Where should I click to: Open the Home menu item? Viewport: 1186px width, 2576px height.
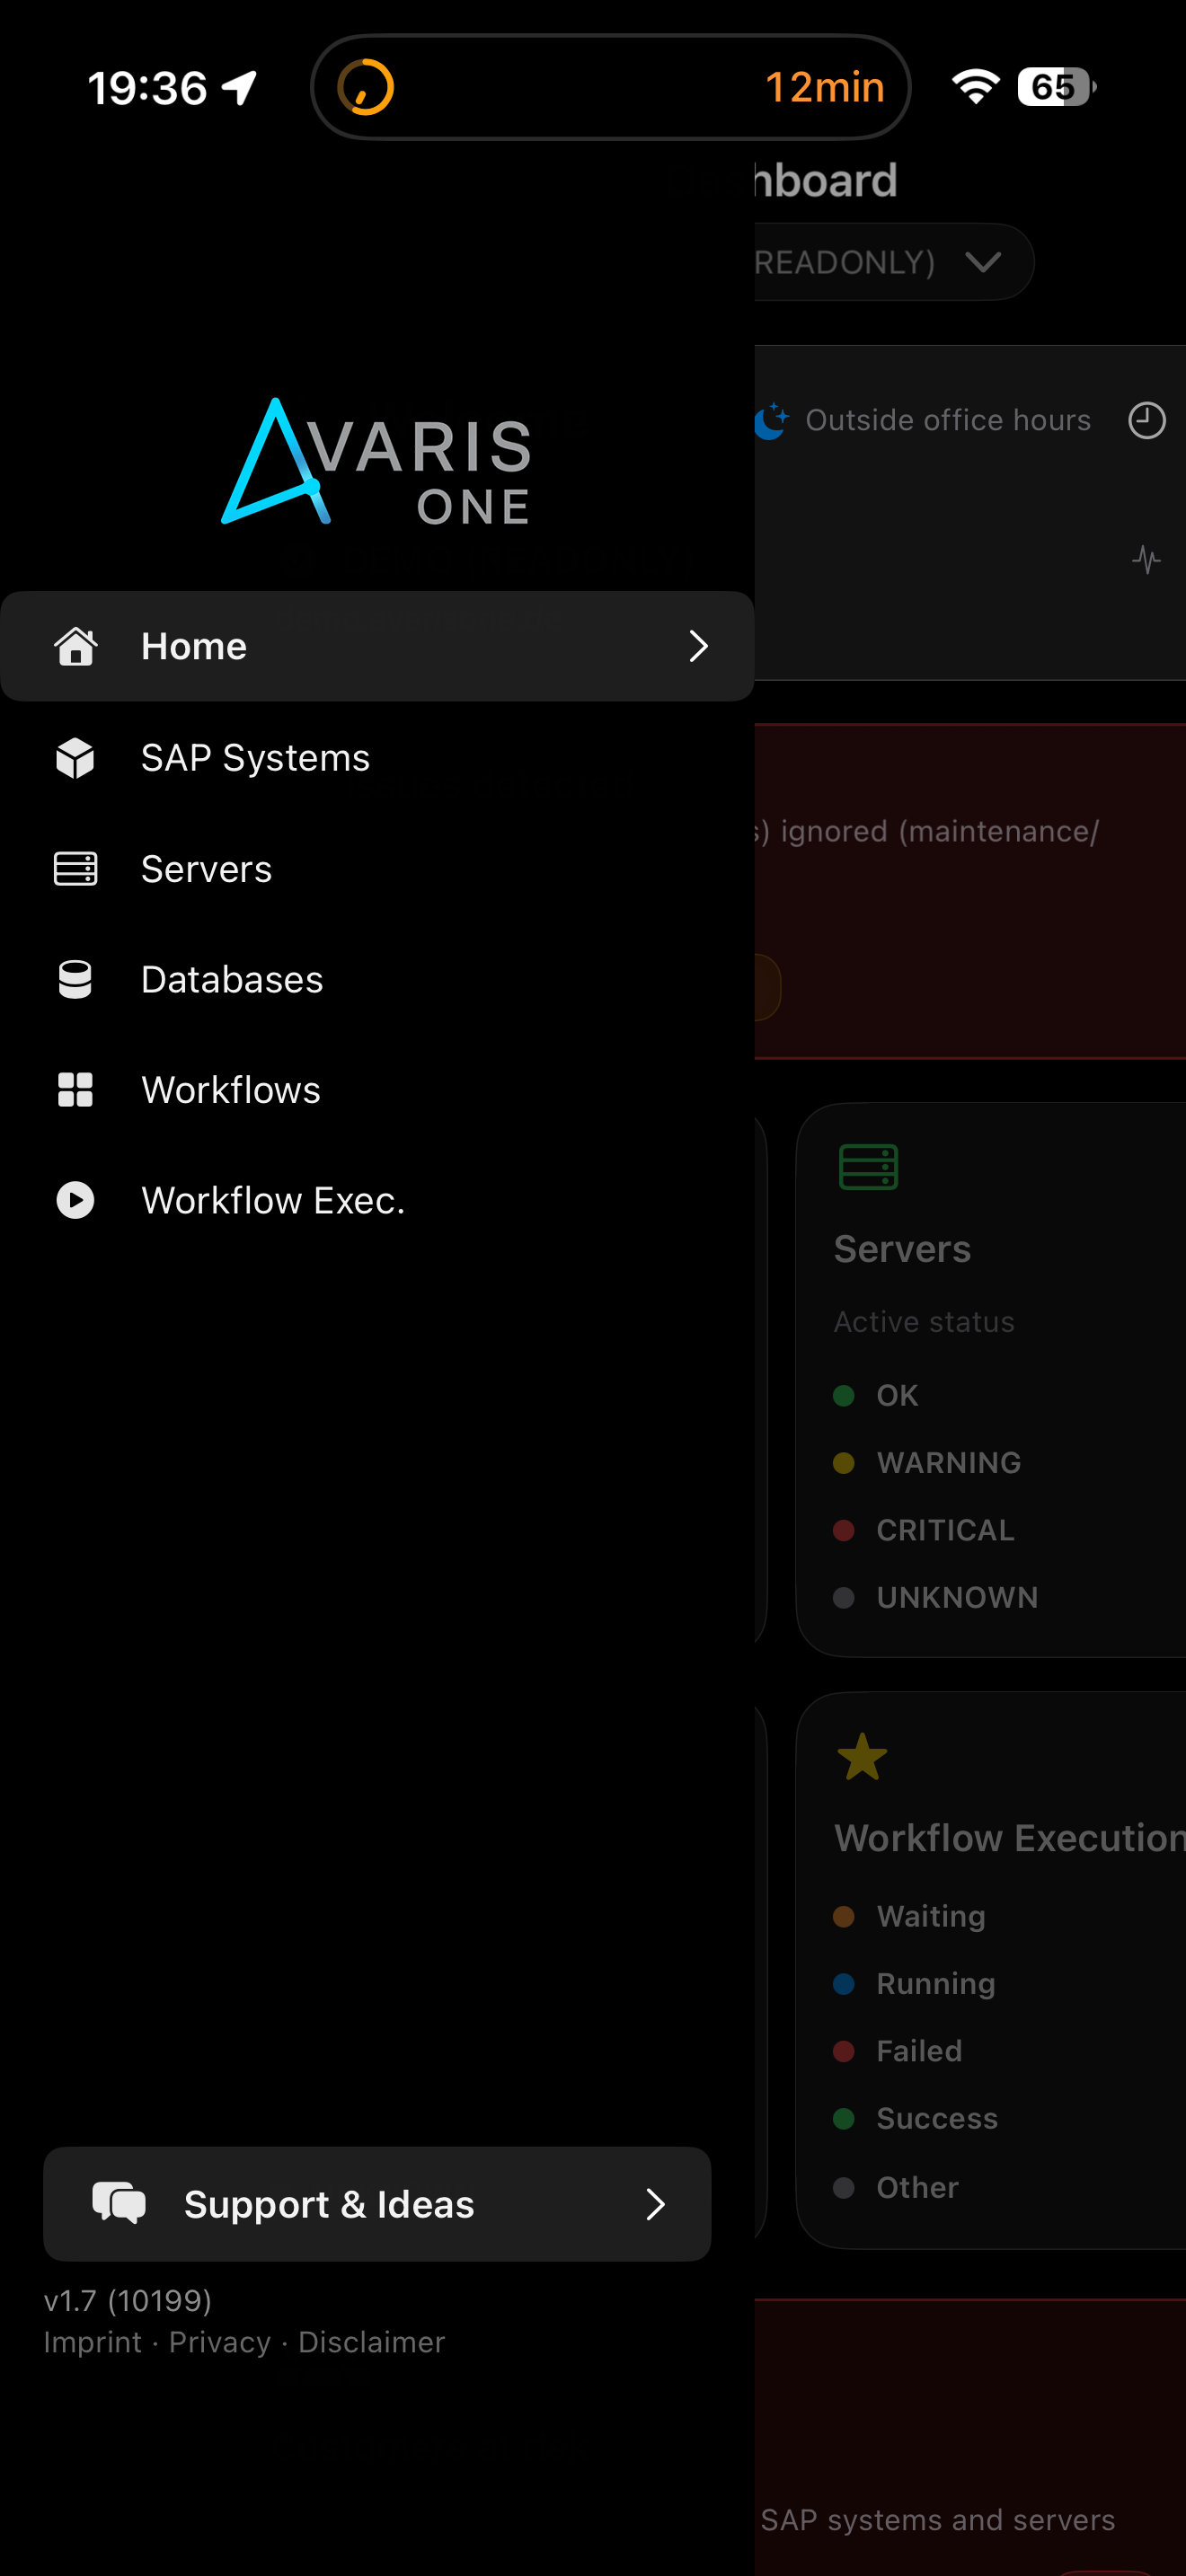[377, 646]
